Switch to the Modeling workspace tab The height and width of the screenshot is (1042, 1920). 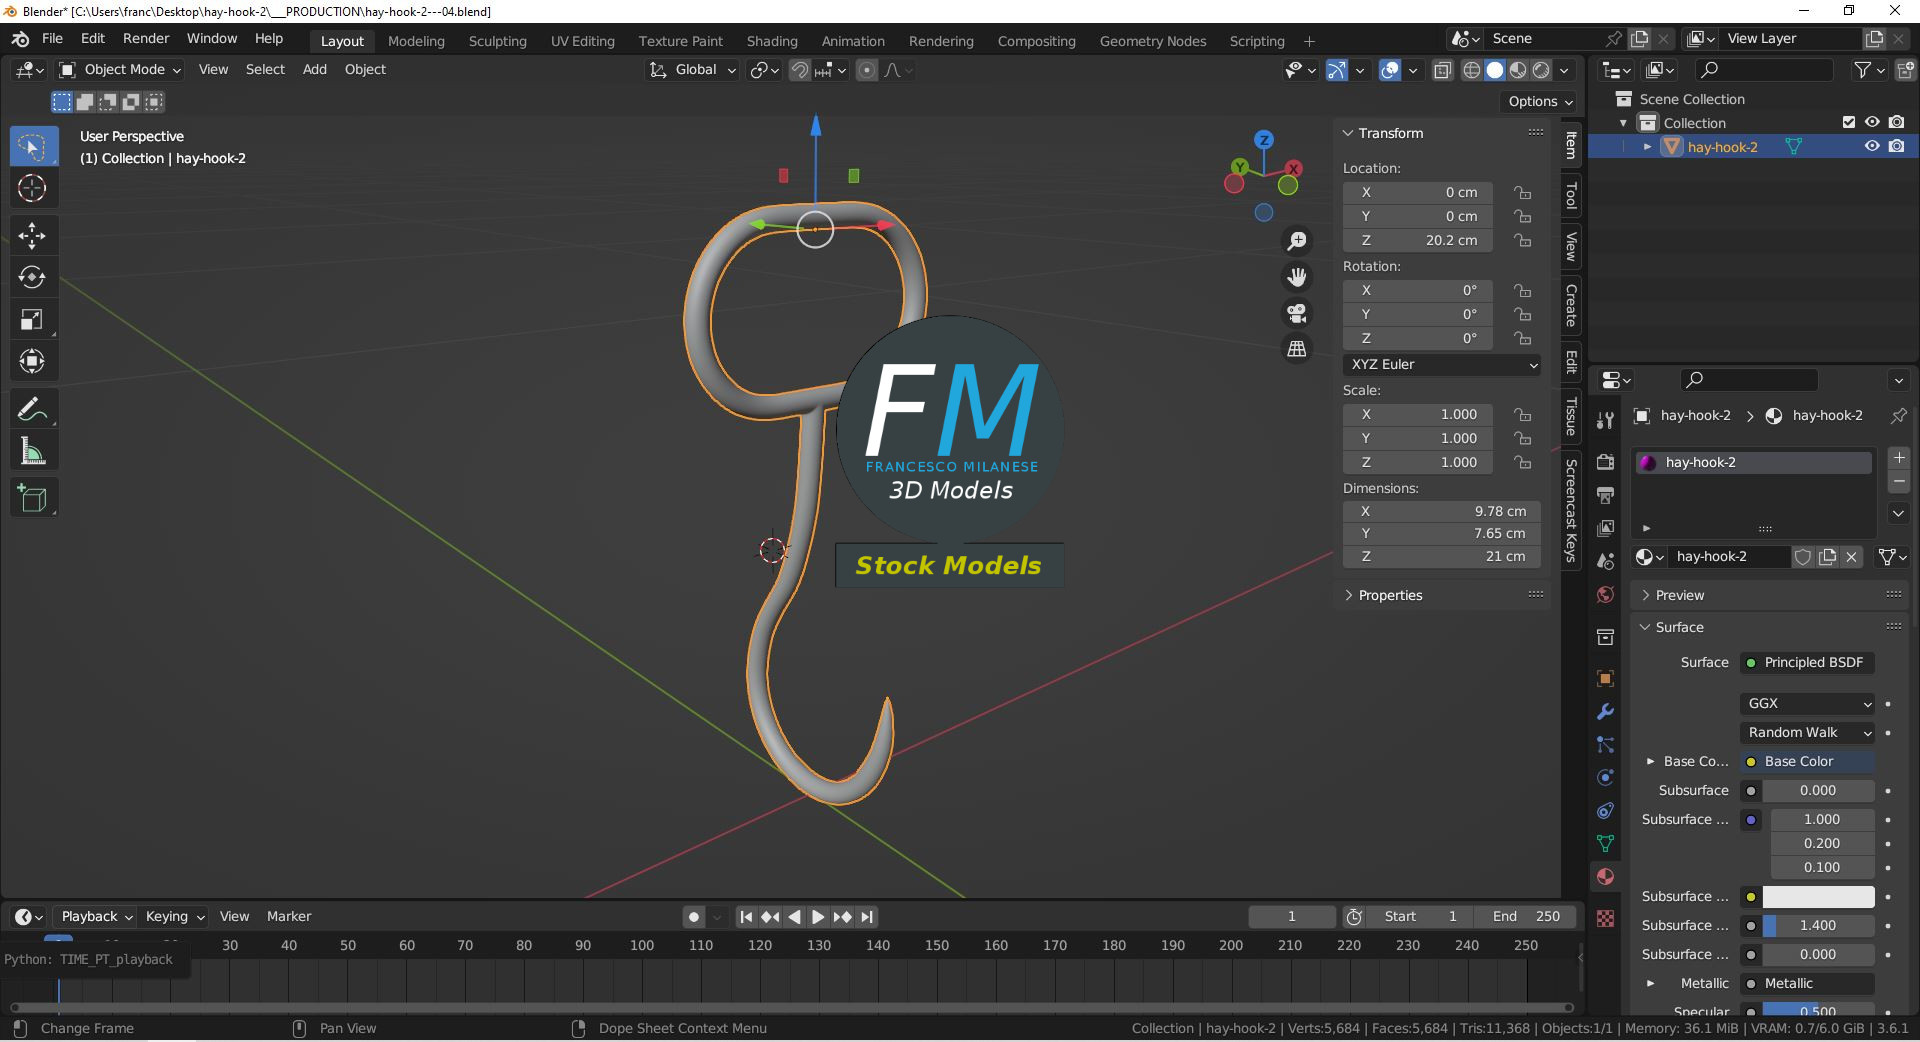point(416,41)
